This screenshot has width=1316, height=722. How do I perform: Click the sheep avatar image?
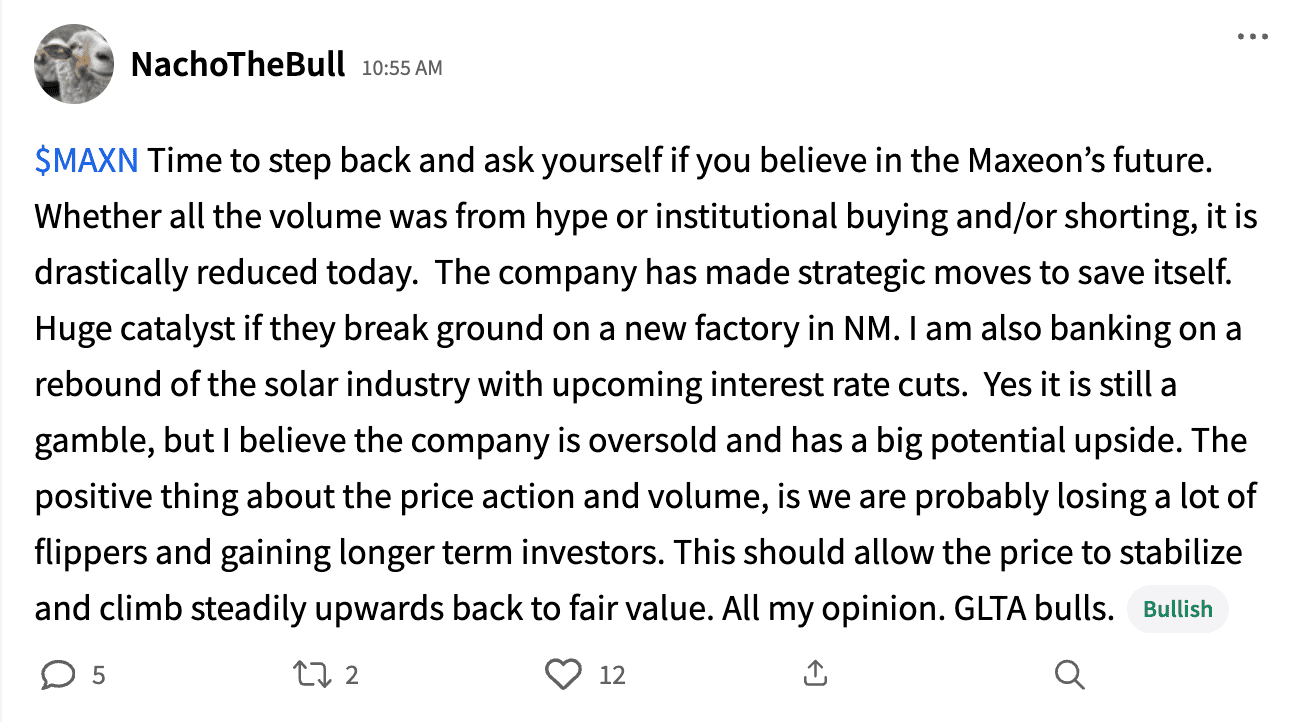pyautogui.click(x=74, y=64)
